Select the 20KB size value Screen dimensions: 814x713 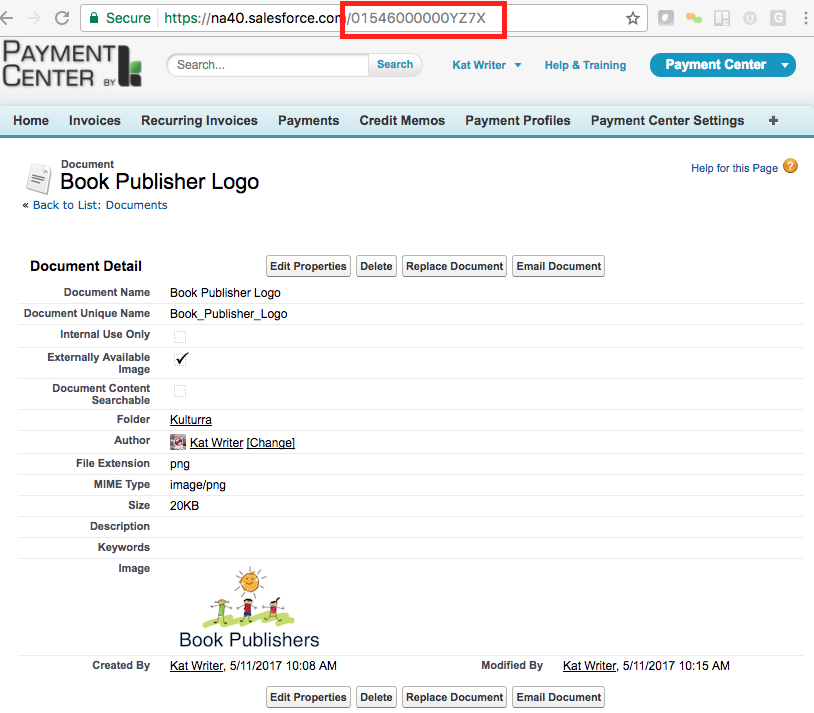pos(184,506)
